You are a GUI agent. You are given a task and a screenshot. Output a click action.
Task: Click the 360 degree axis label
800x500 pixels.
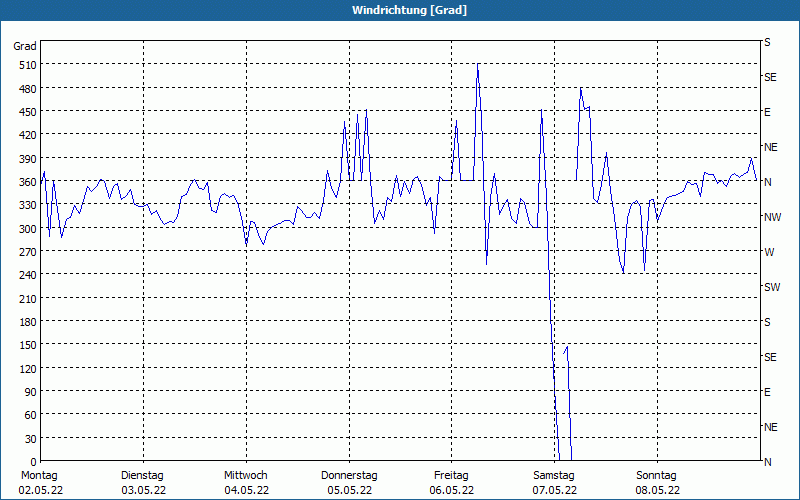25,181
